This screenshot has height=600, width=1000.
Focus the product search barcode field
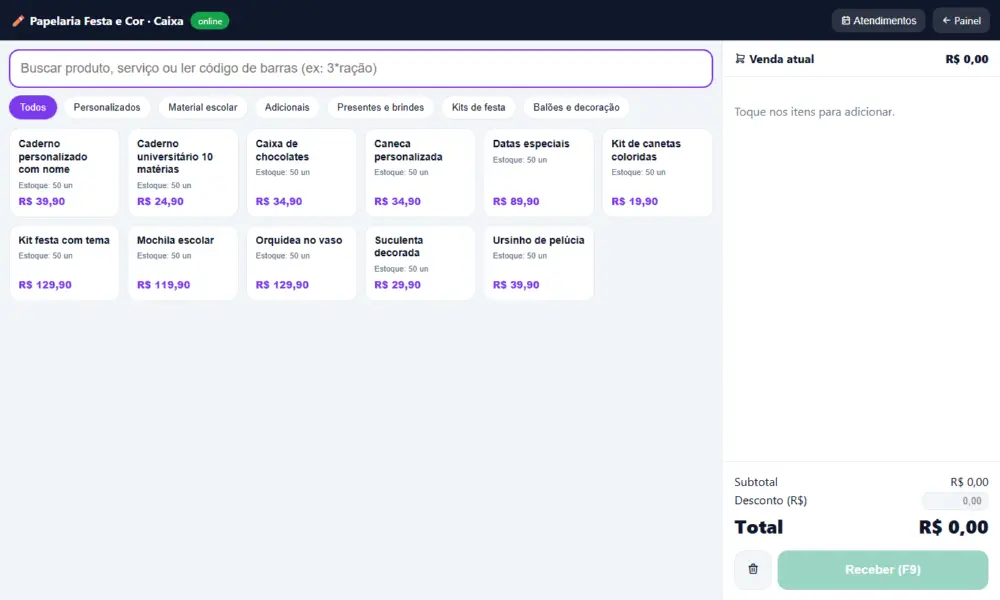[361, 68]
